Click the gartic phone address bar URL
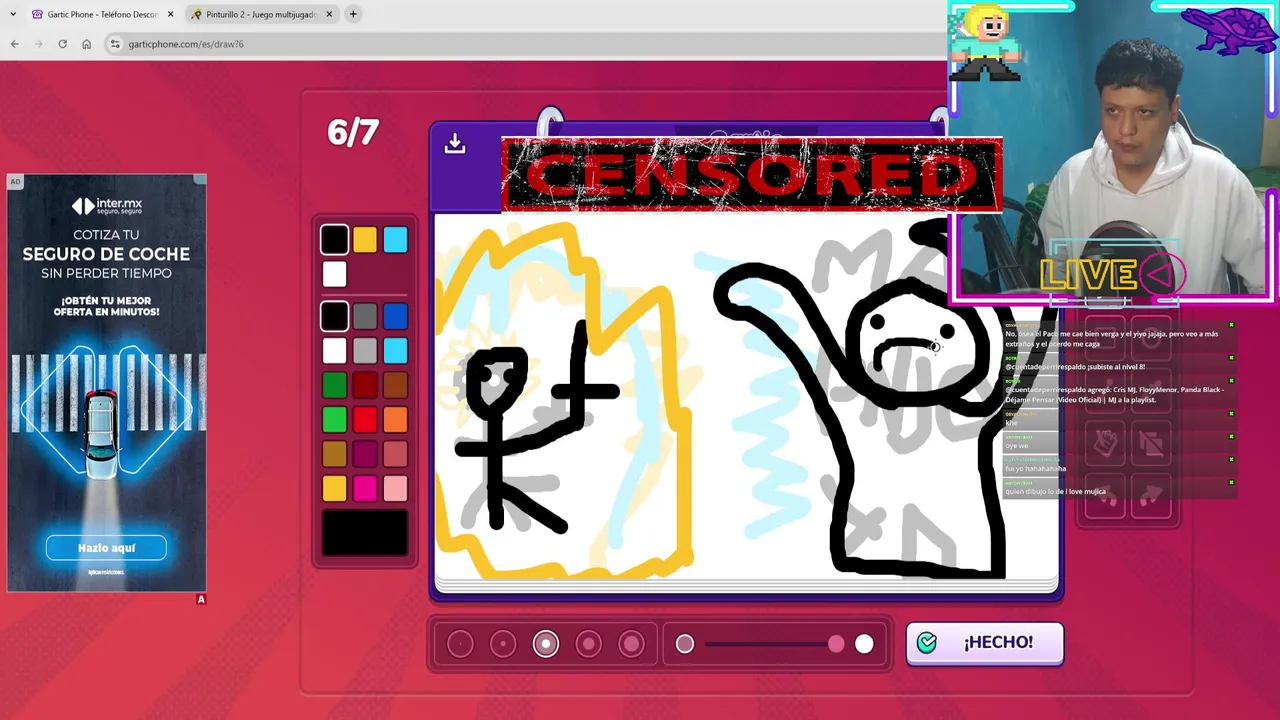This screenshot has height=720, width=1280. pos(186,44)
